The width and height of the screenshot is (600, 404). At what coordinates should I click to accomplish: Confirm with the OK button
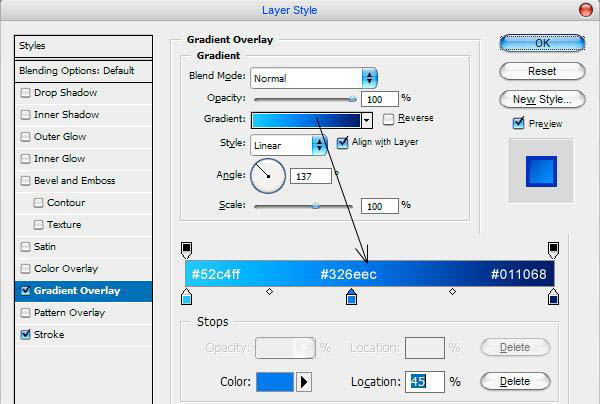pos(542,43)
